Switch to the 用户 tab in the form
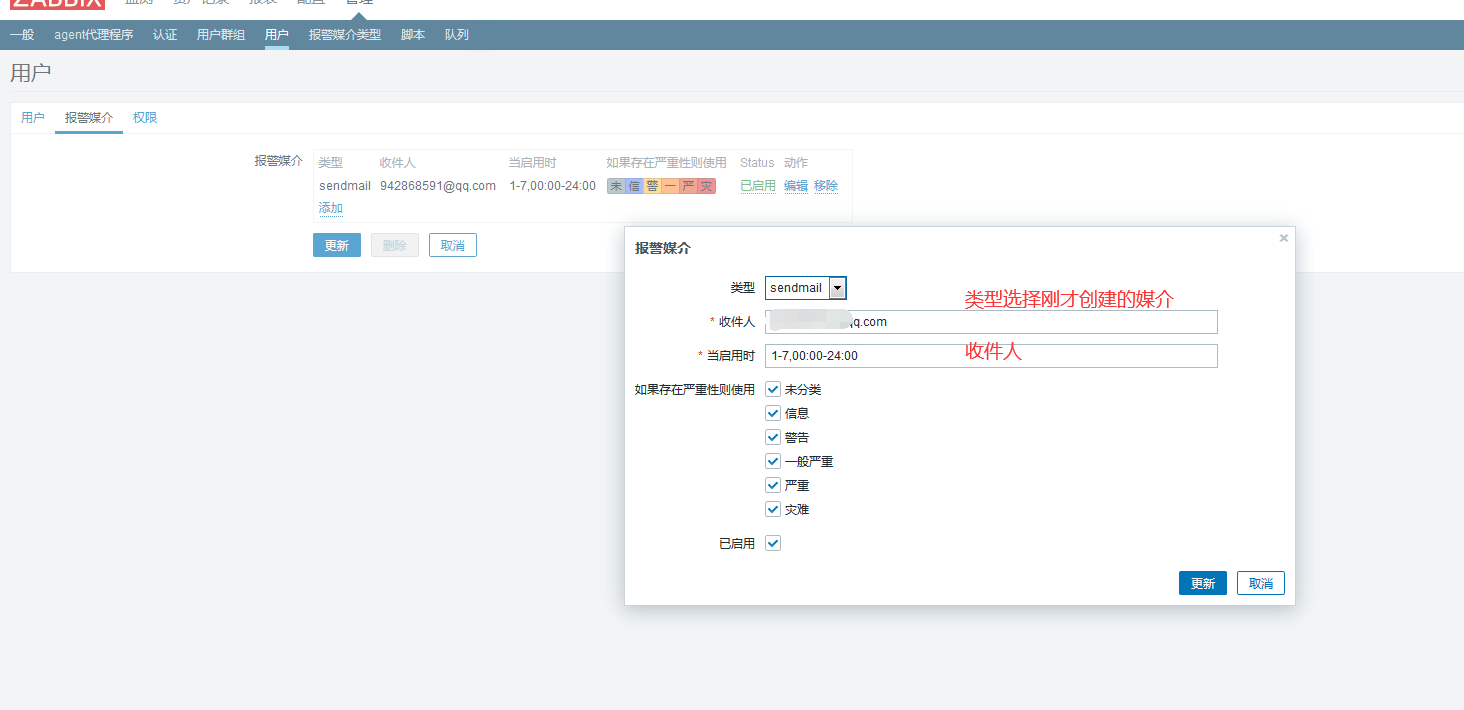 pos(33,118)
